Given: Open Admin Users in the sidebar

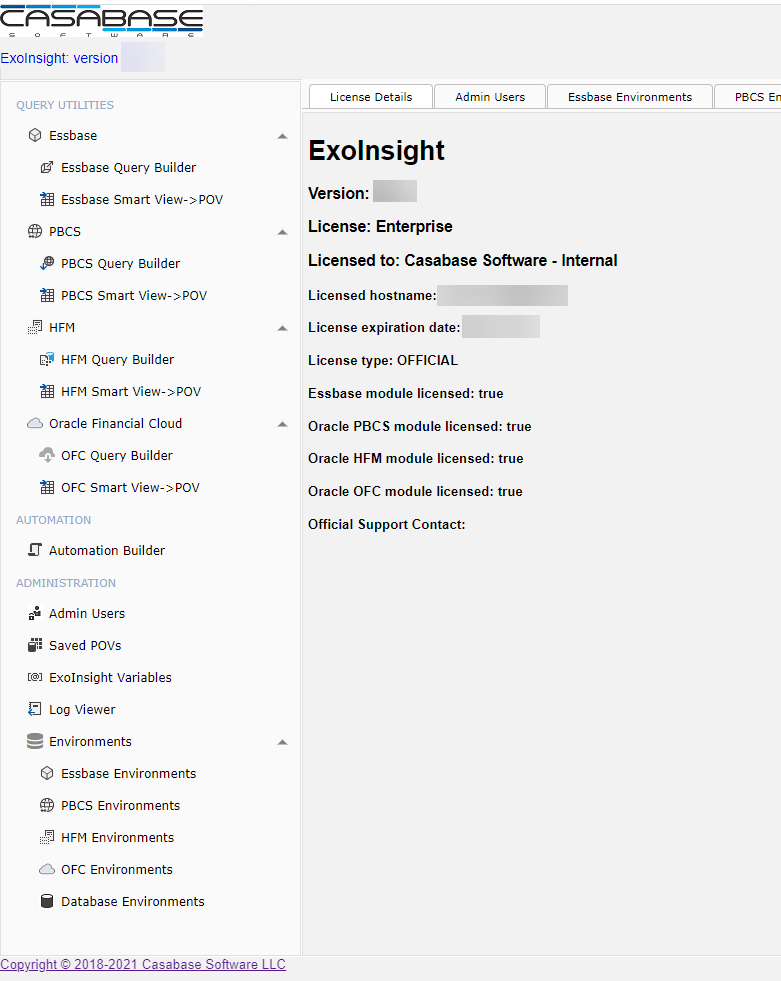Looking at the screenshot, I should pos(87,613).
